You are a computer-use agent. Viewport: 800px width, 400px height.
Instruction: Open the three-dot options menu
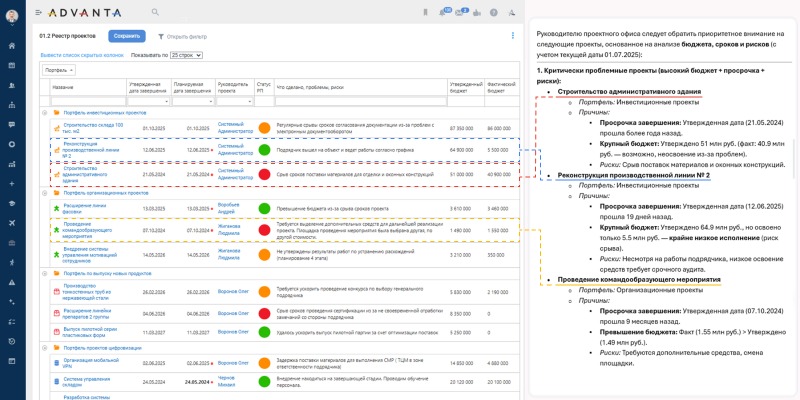click(513, 35)
